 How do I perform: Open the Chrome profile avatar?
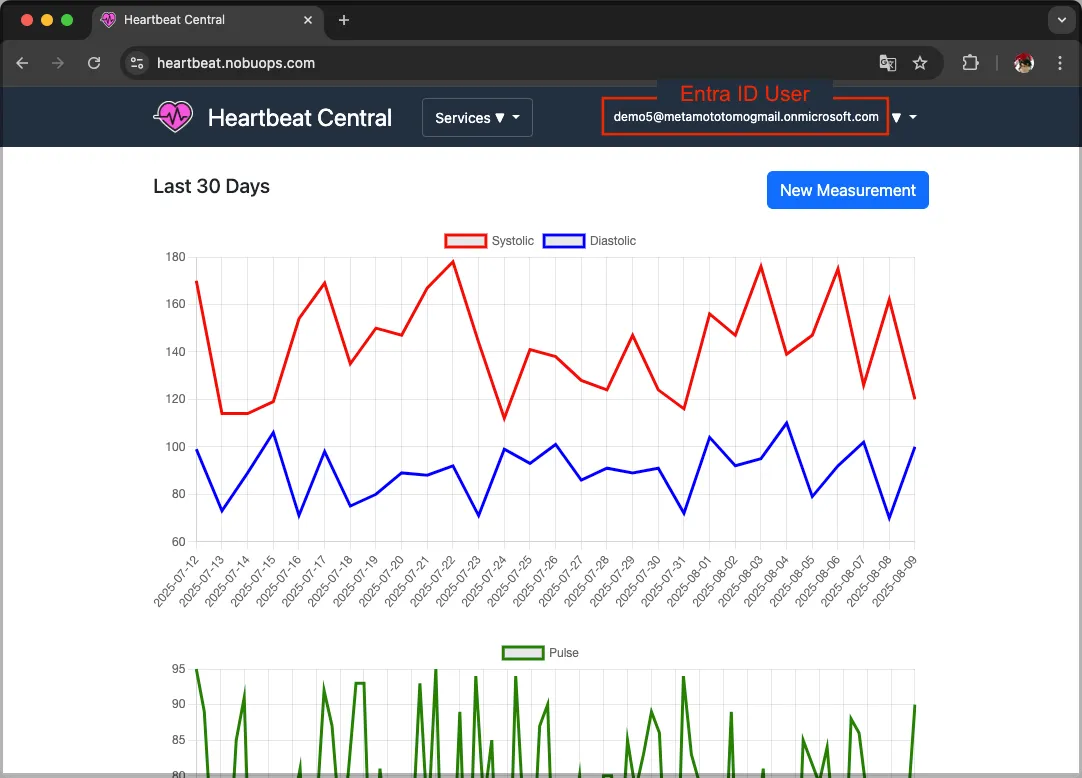tap(1023, 63)
